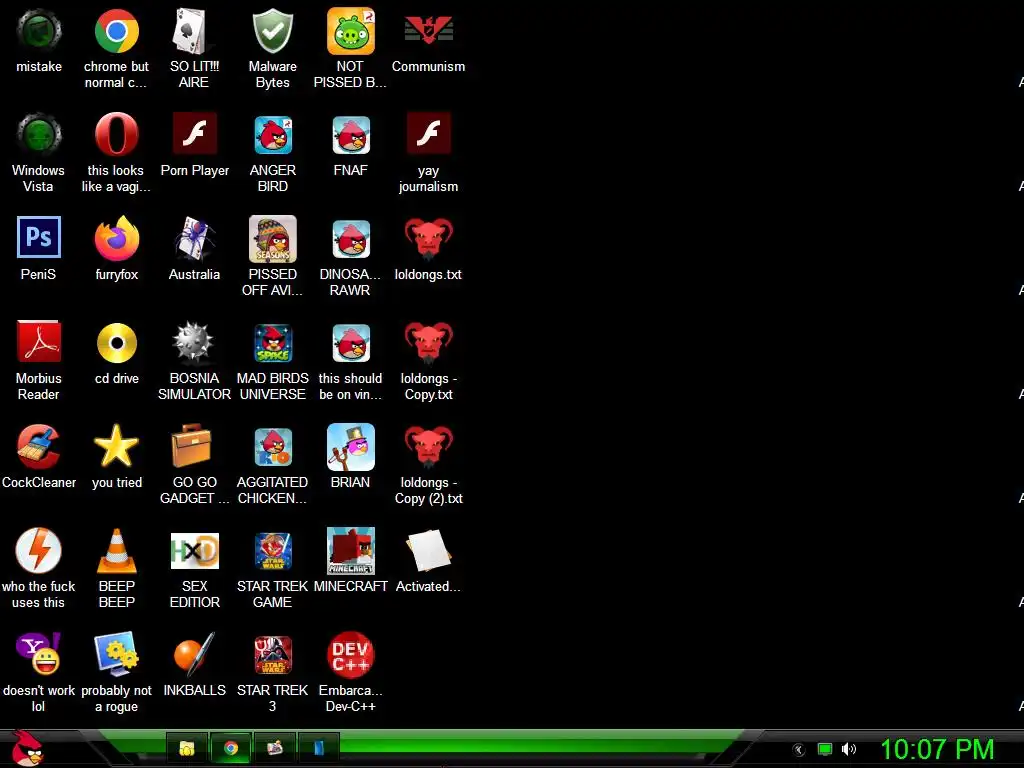The image size is (1024, 768).
Task: Select the 'loldongs - Copy (2).txt' file
Action: pos(428,447)
